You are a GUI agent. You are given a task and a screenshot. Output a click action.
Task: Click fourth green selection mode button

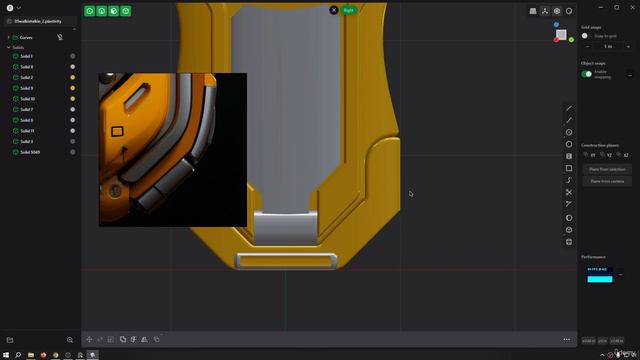click(x=126, y=11)
